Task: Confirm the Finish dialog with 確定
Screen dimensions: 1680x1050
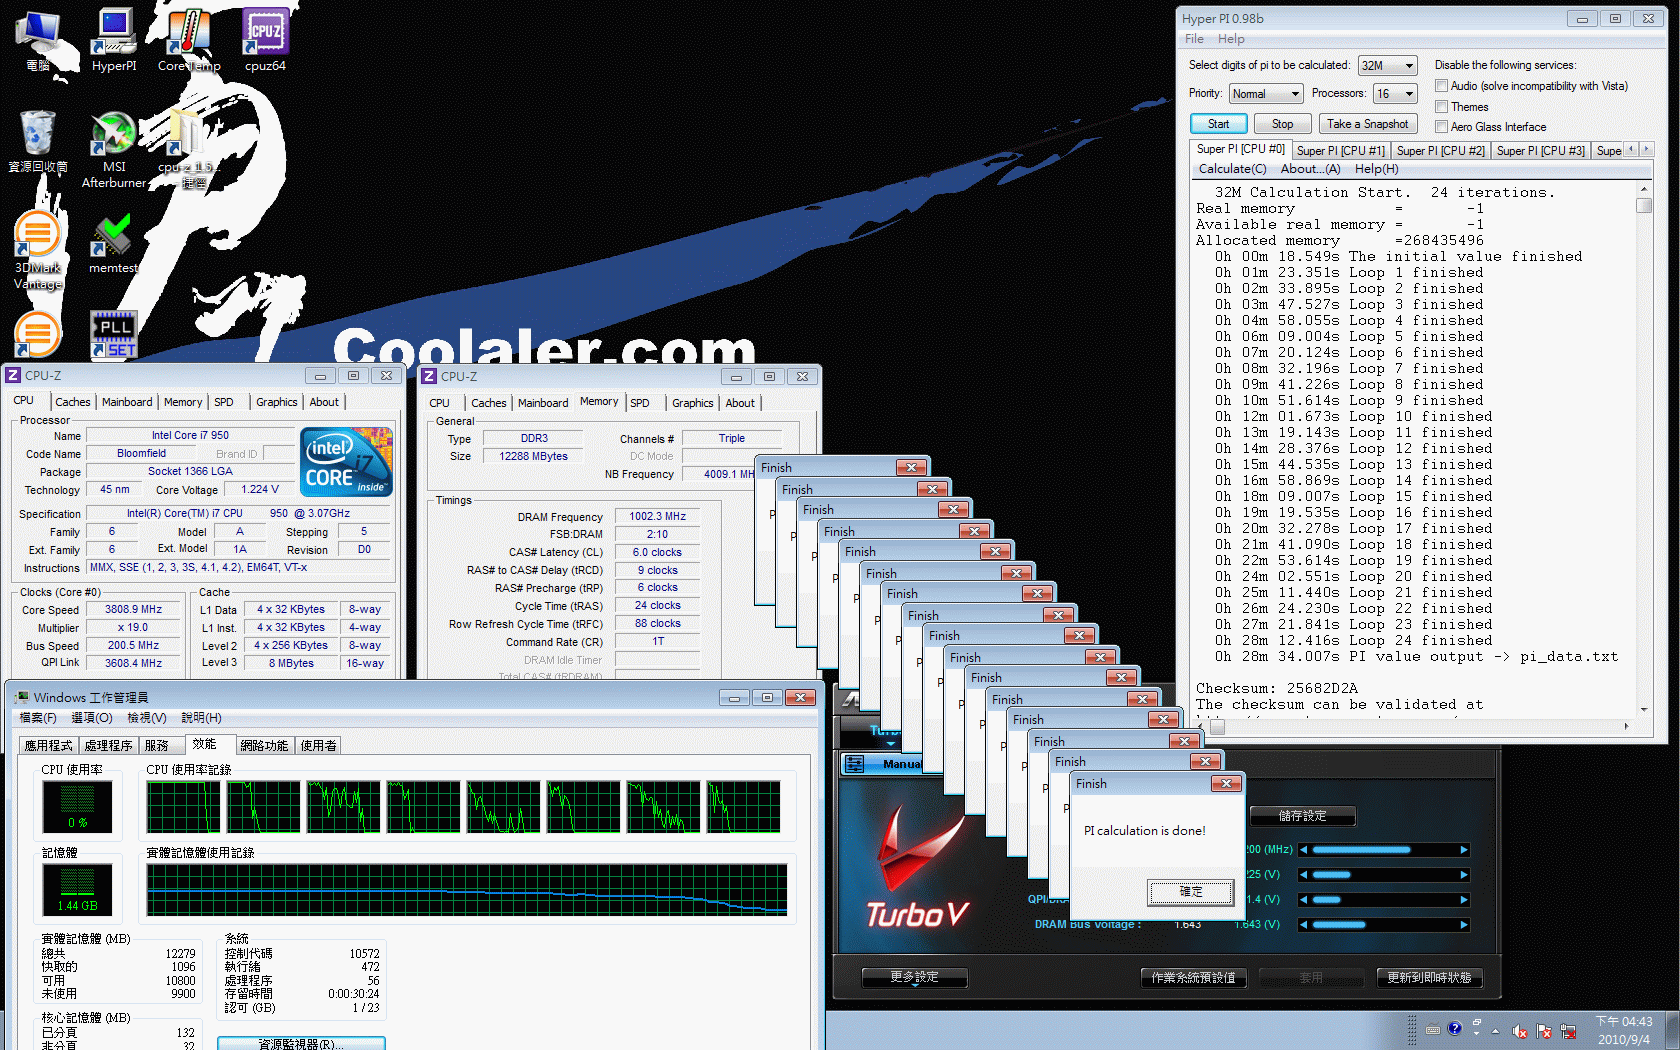Action: (x=1191, y=892)
